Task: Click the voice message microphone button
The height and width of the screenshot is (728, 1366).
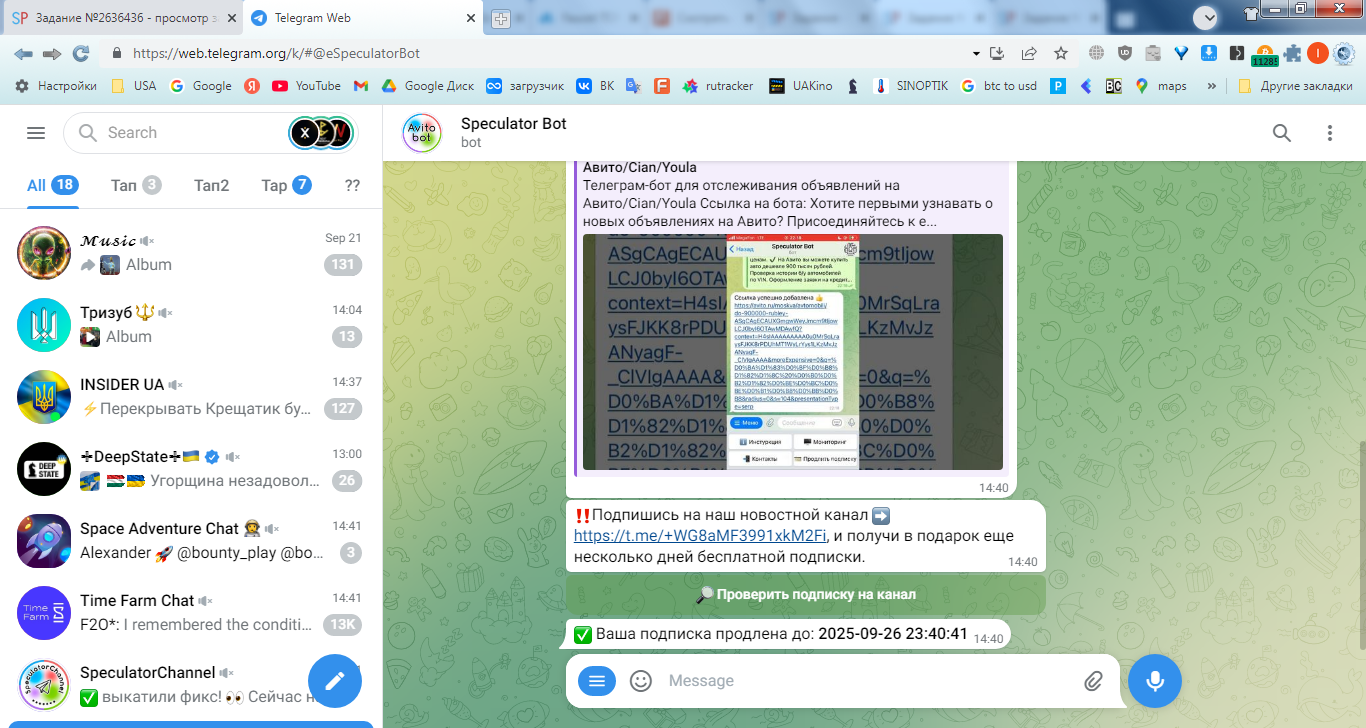Action: tap(1155, 681)
